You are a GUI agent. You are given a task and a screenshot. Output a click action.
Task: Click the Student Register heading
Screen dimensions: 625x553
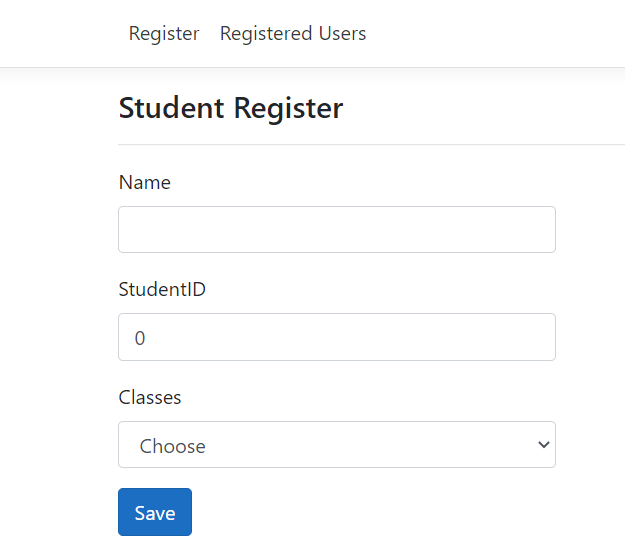pos(231,108)
